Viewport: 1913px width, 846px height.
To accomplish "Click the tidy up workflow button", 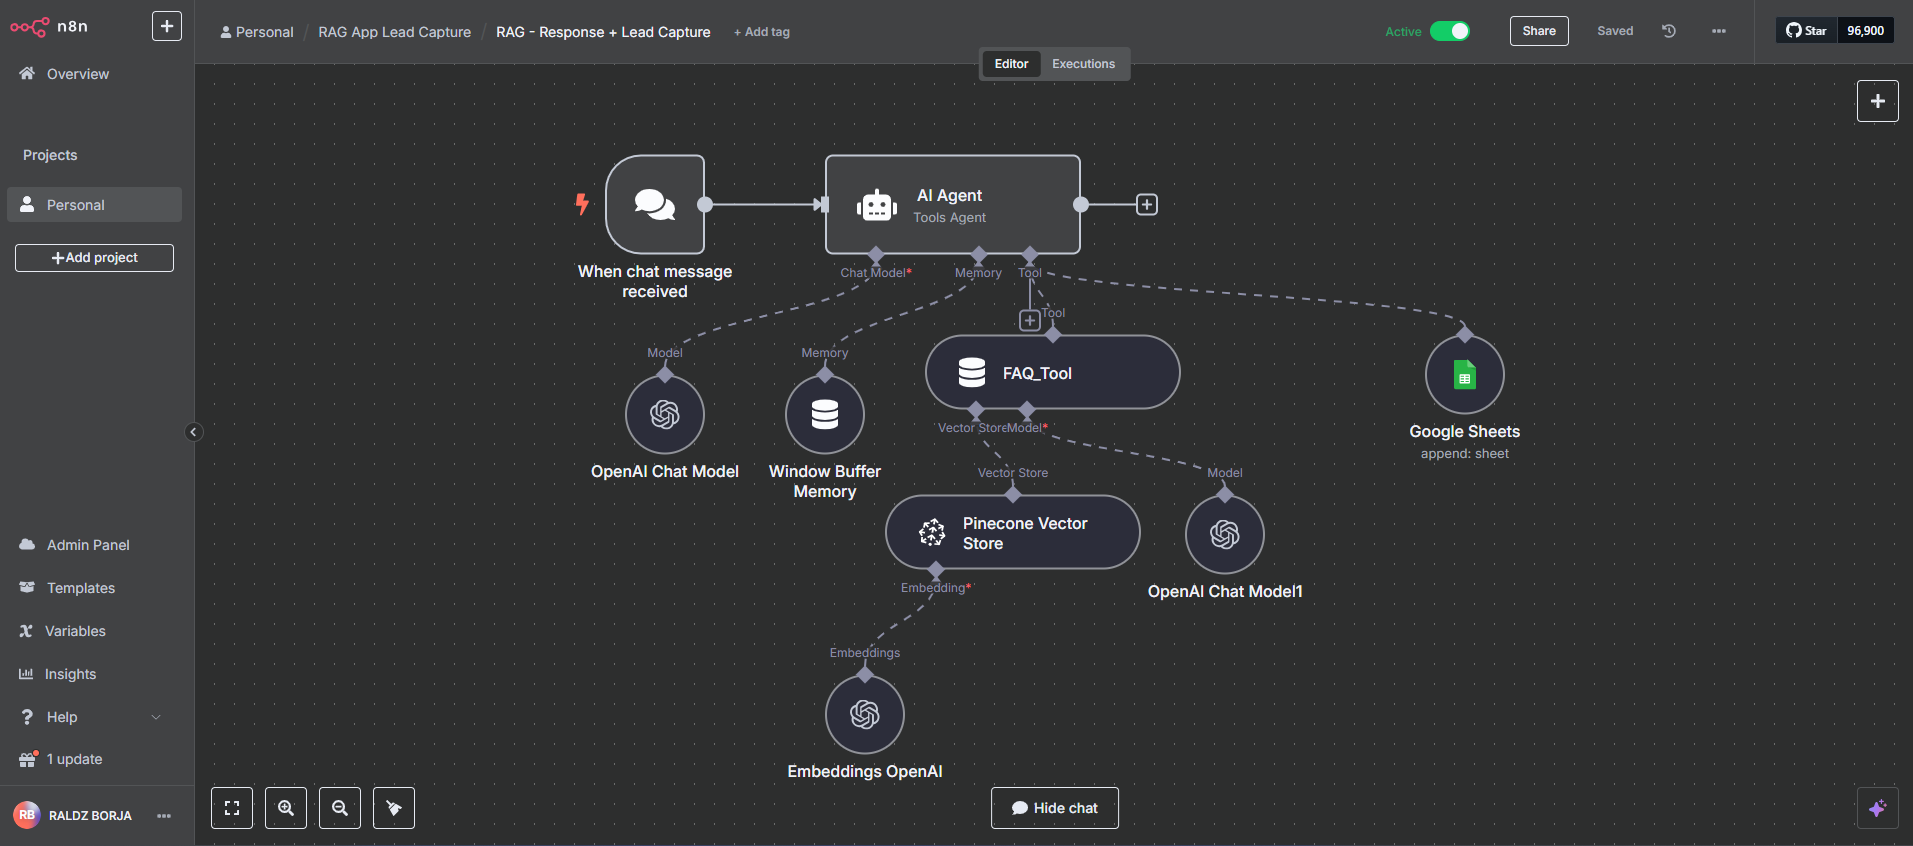I will (x=394, y=808).
